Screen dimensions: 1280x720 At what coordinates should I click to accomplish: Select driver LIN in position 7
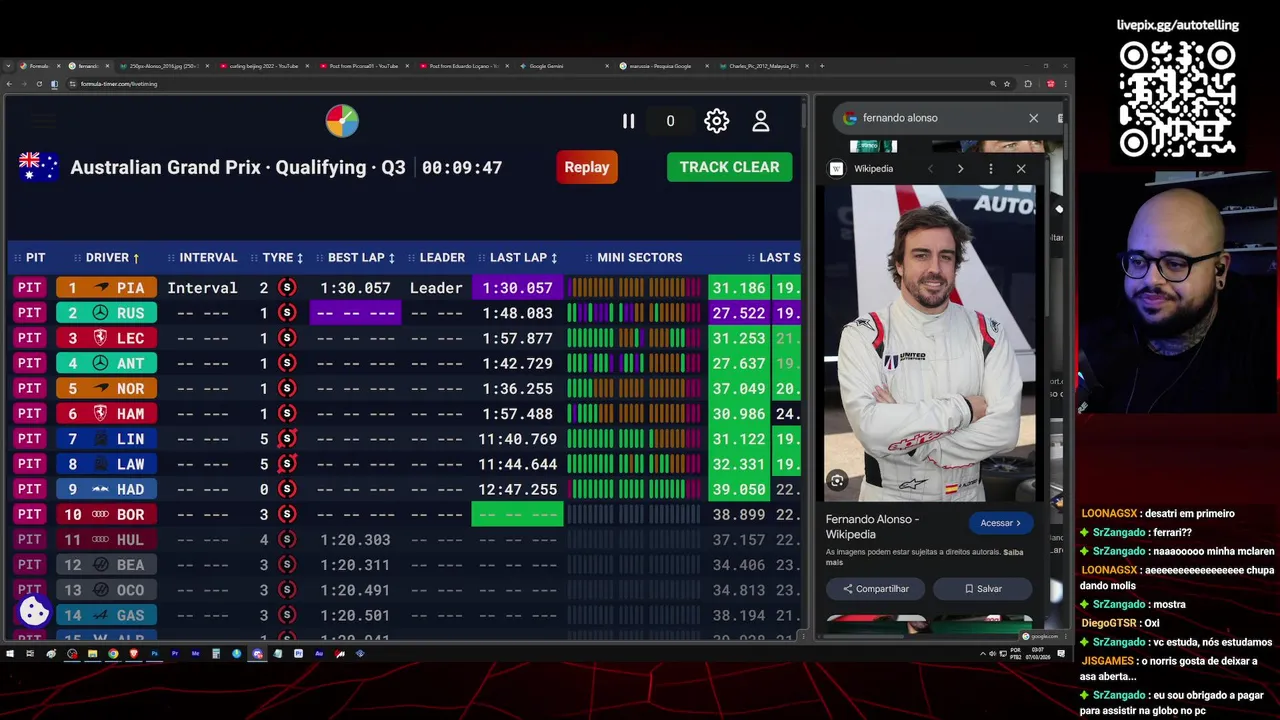tap(106, 439)
